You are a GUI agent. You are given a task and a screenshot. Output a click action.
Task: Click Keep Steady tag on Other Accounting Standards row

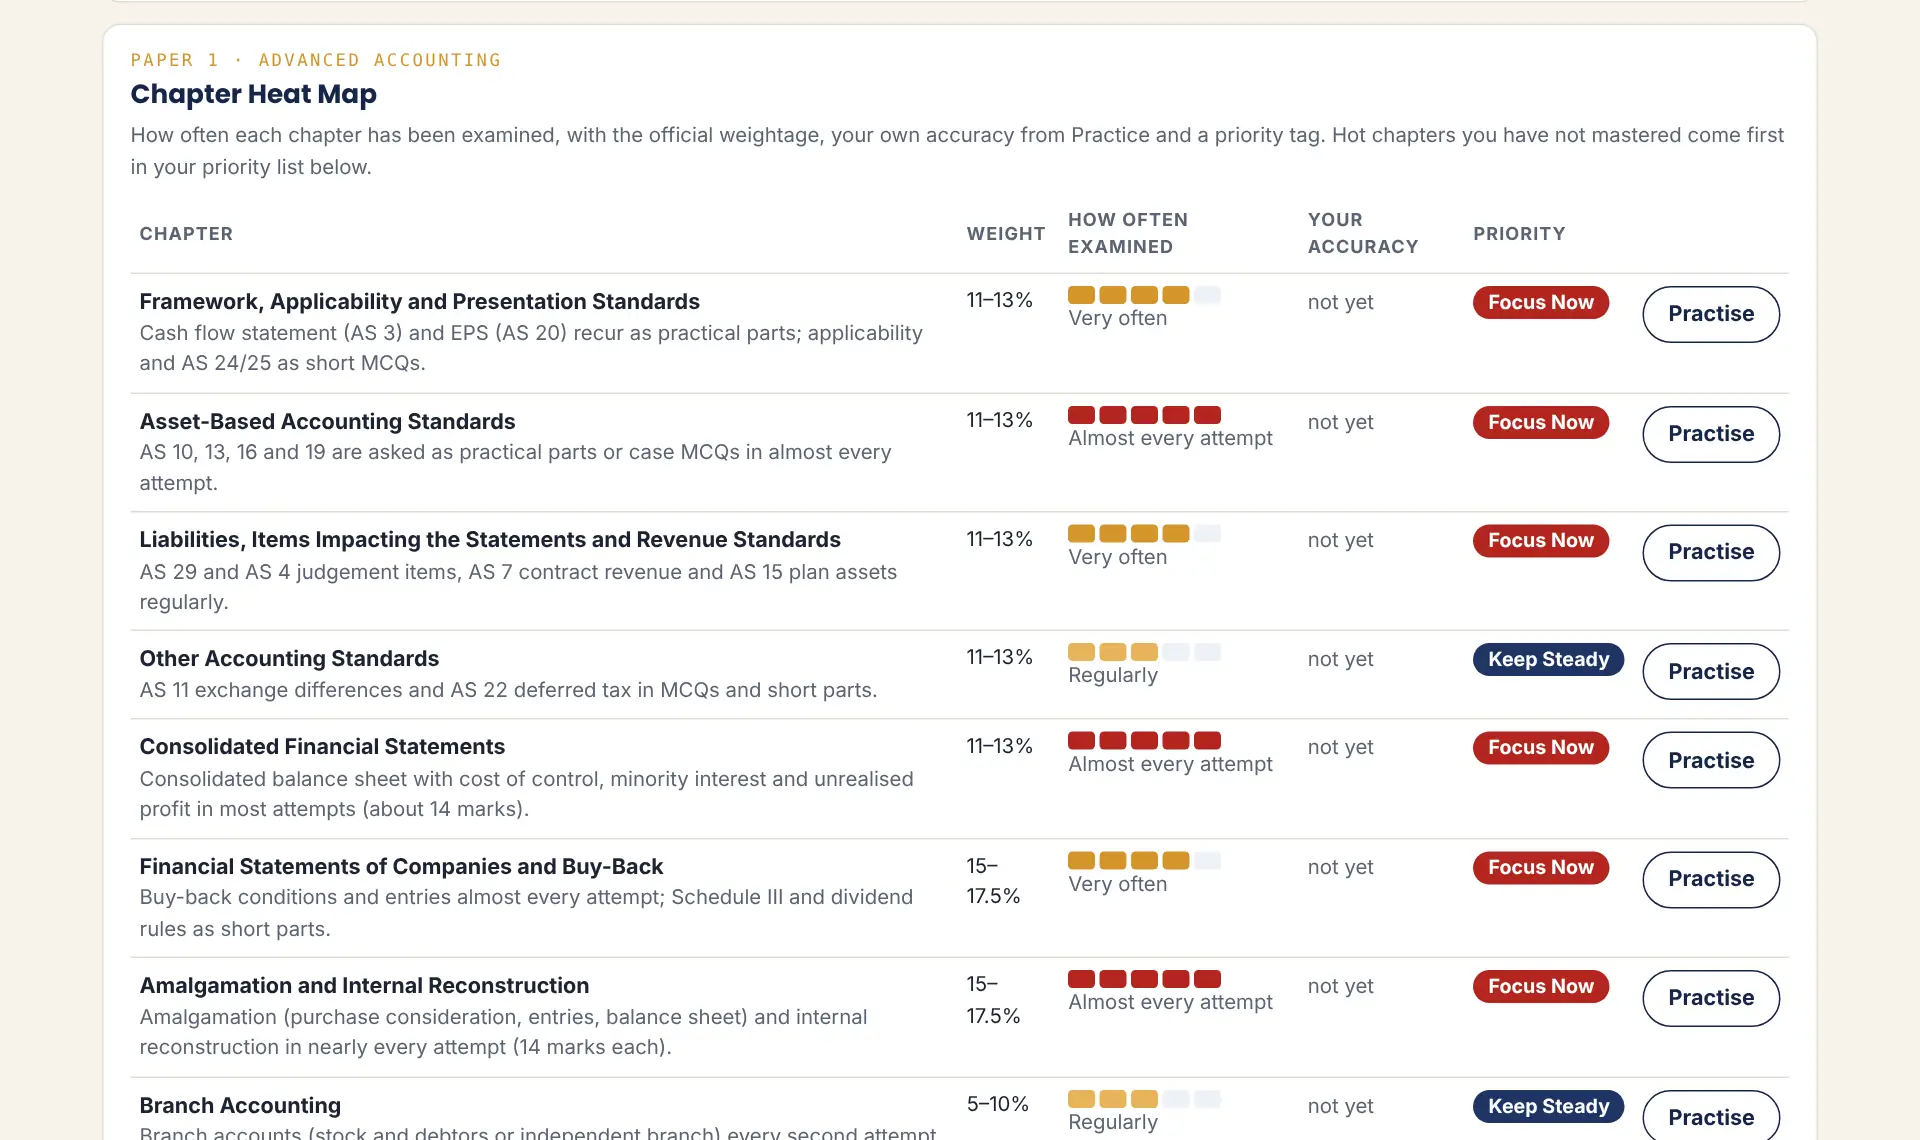(1548, 659)
